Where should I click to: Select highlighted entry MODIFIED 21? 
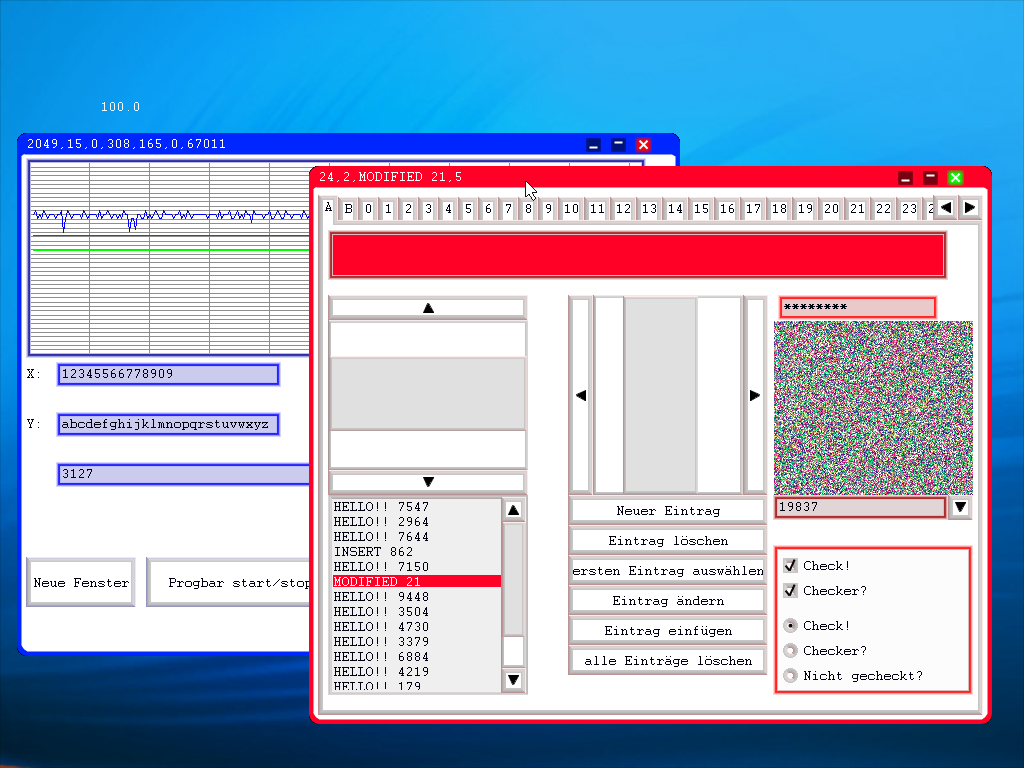coord(417,581)
